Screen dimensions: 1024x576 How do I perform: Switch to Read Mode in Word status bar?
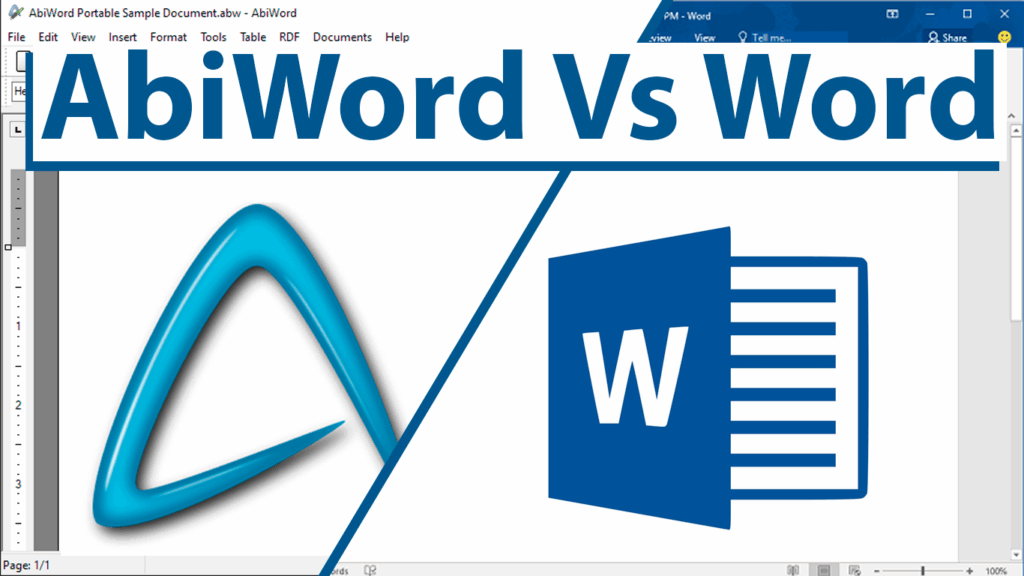tap(793, 570)
